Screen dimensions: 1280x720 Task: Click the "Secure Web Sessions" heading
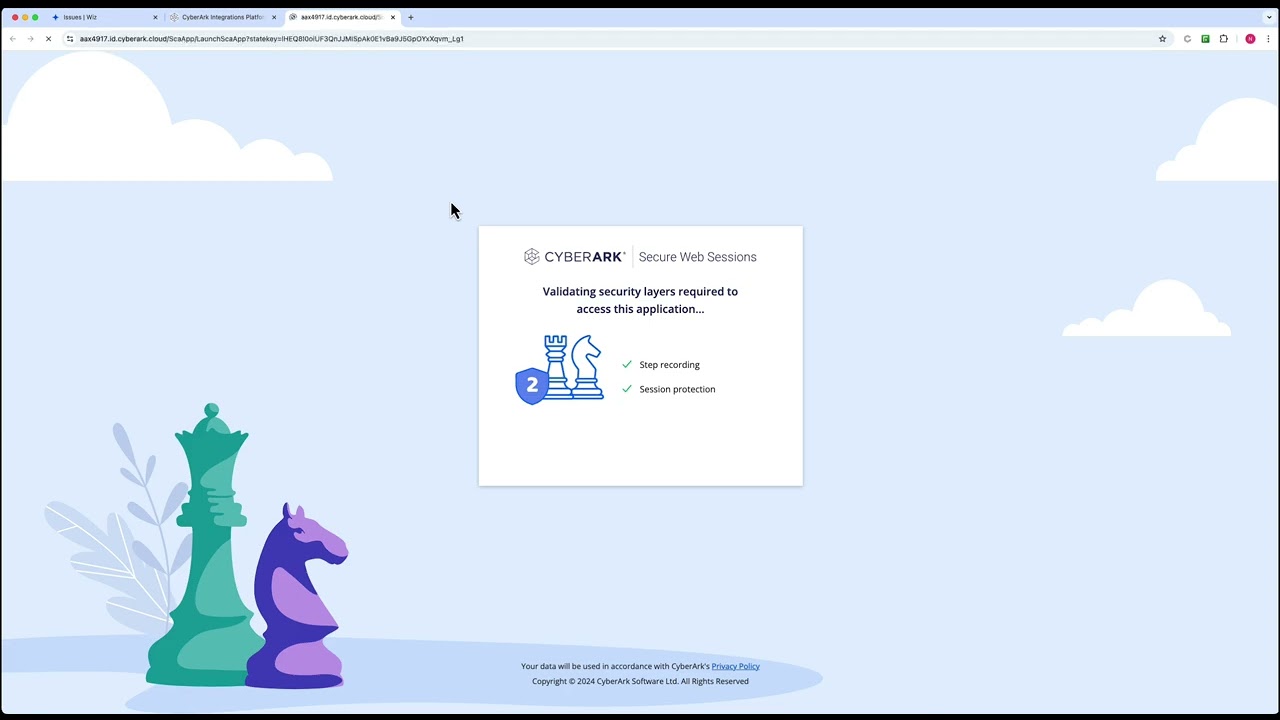[x=697, y=257]
